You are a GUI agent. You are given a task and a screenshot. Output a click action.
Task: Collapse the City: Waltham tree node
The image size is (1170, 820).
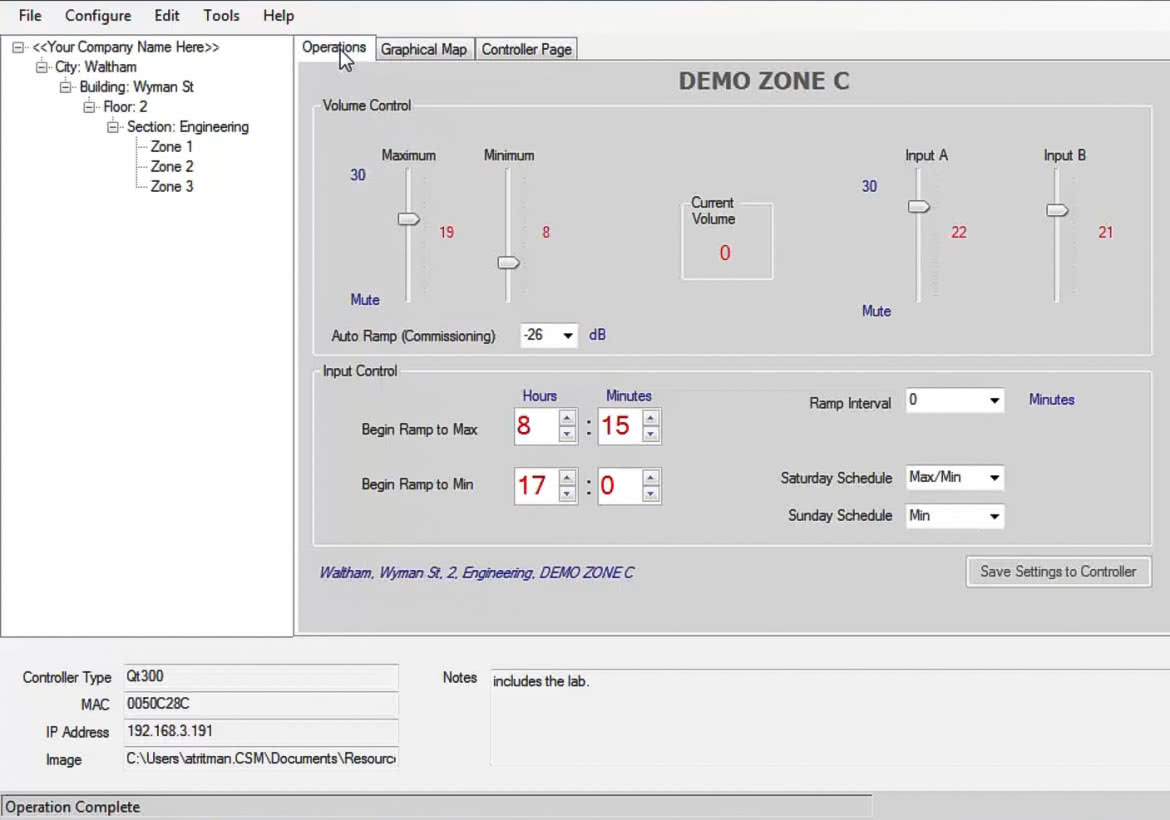[x=42, y=67]
